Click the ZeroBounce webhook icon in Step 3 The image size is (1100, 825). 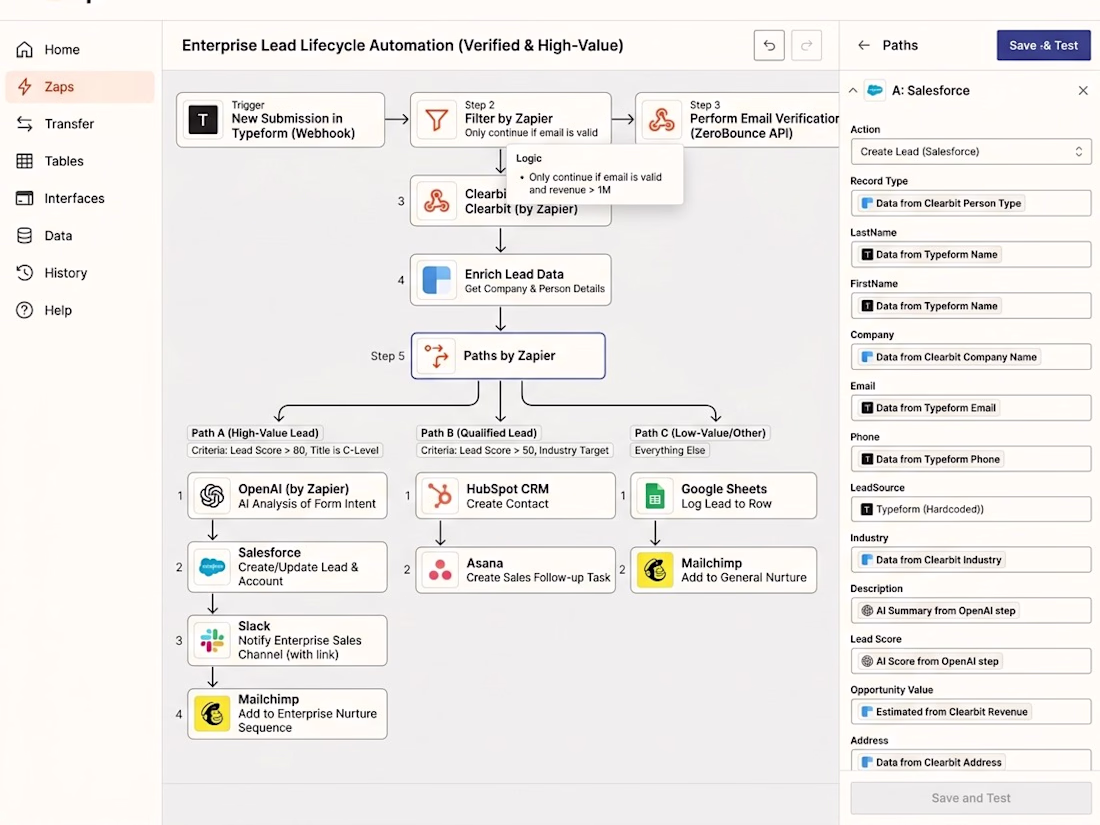[661, 120]
